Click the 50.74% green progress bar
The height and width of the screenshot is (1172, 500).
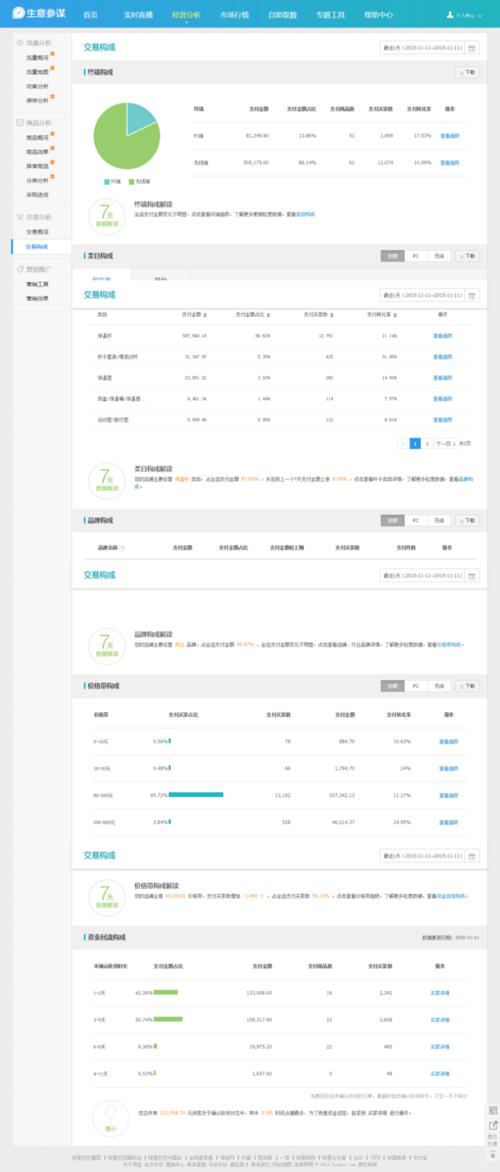[x=168, y=1019]
